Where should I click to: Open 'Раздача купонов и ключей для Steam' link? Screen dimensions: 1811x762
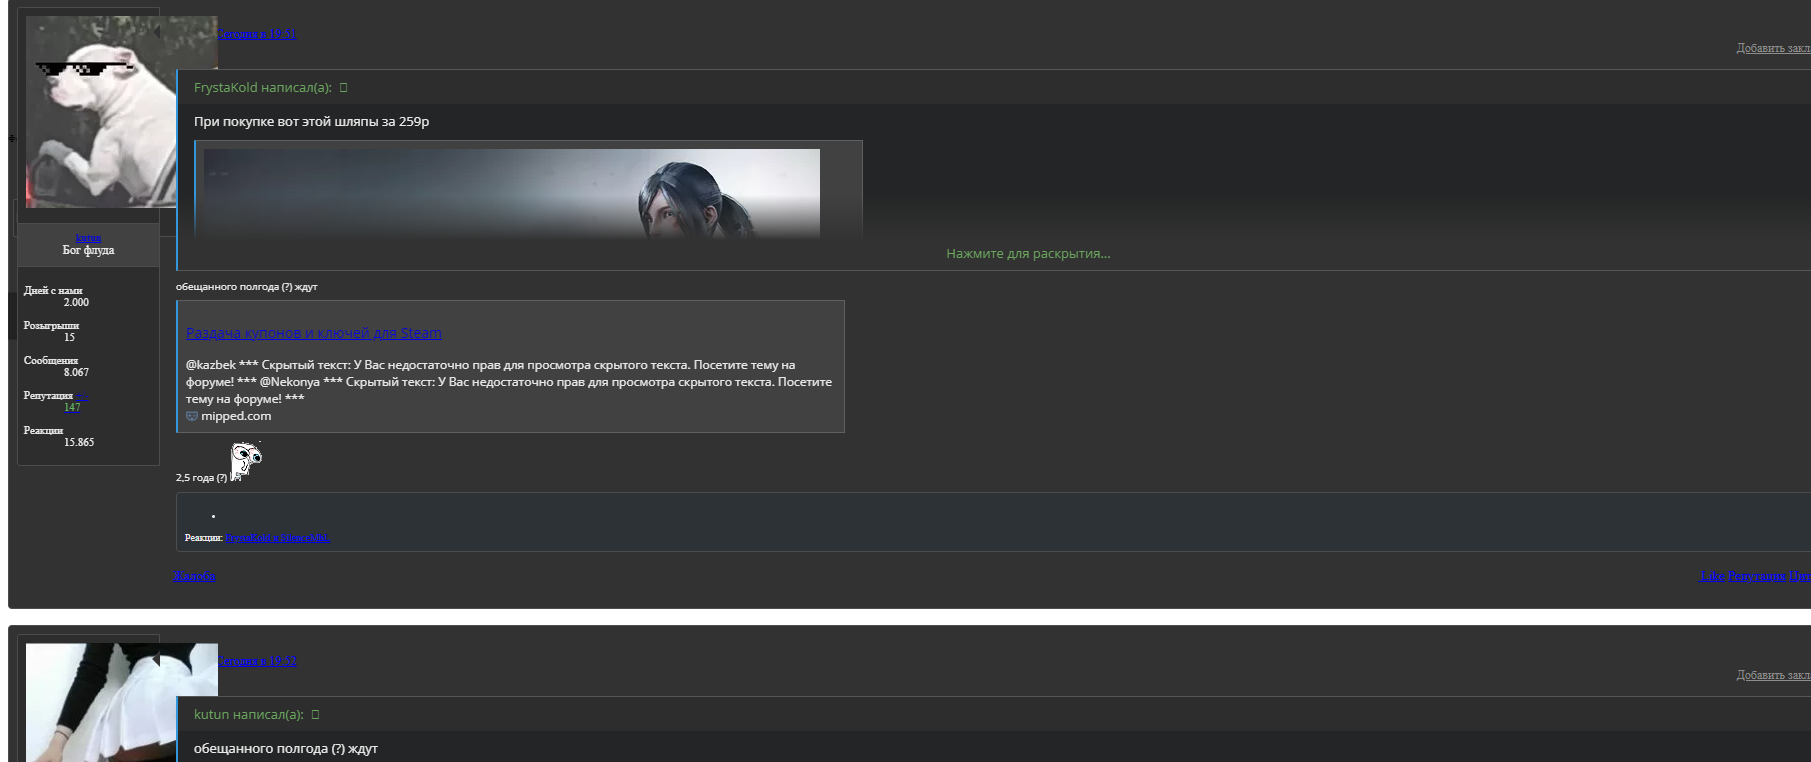[314, 333]
